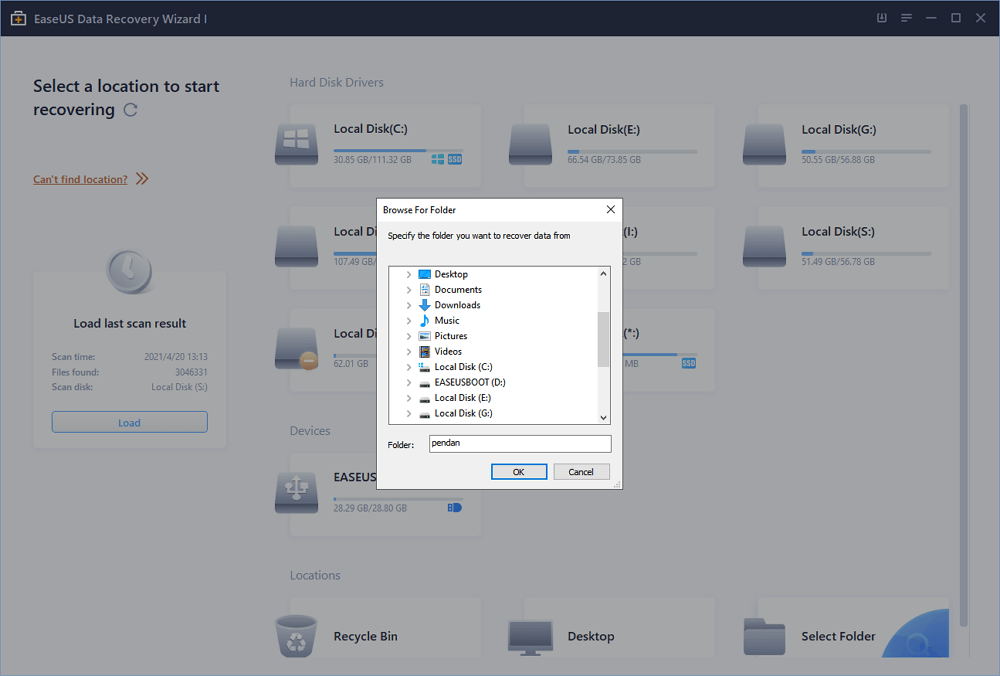The image size is (1000, 676).
Task: Click the clock icon above Load last scan result
Action: [129, 272]
